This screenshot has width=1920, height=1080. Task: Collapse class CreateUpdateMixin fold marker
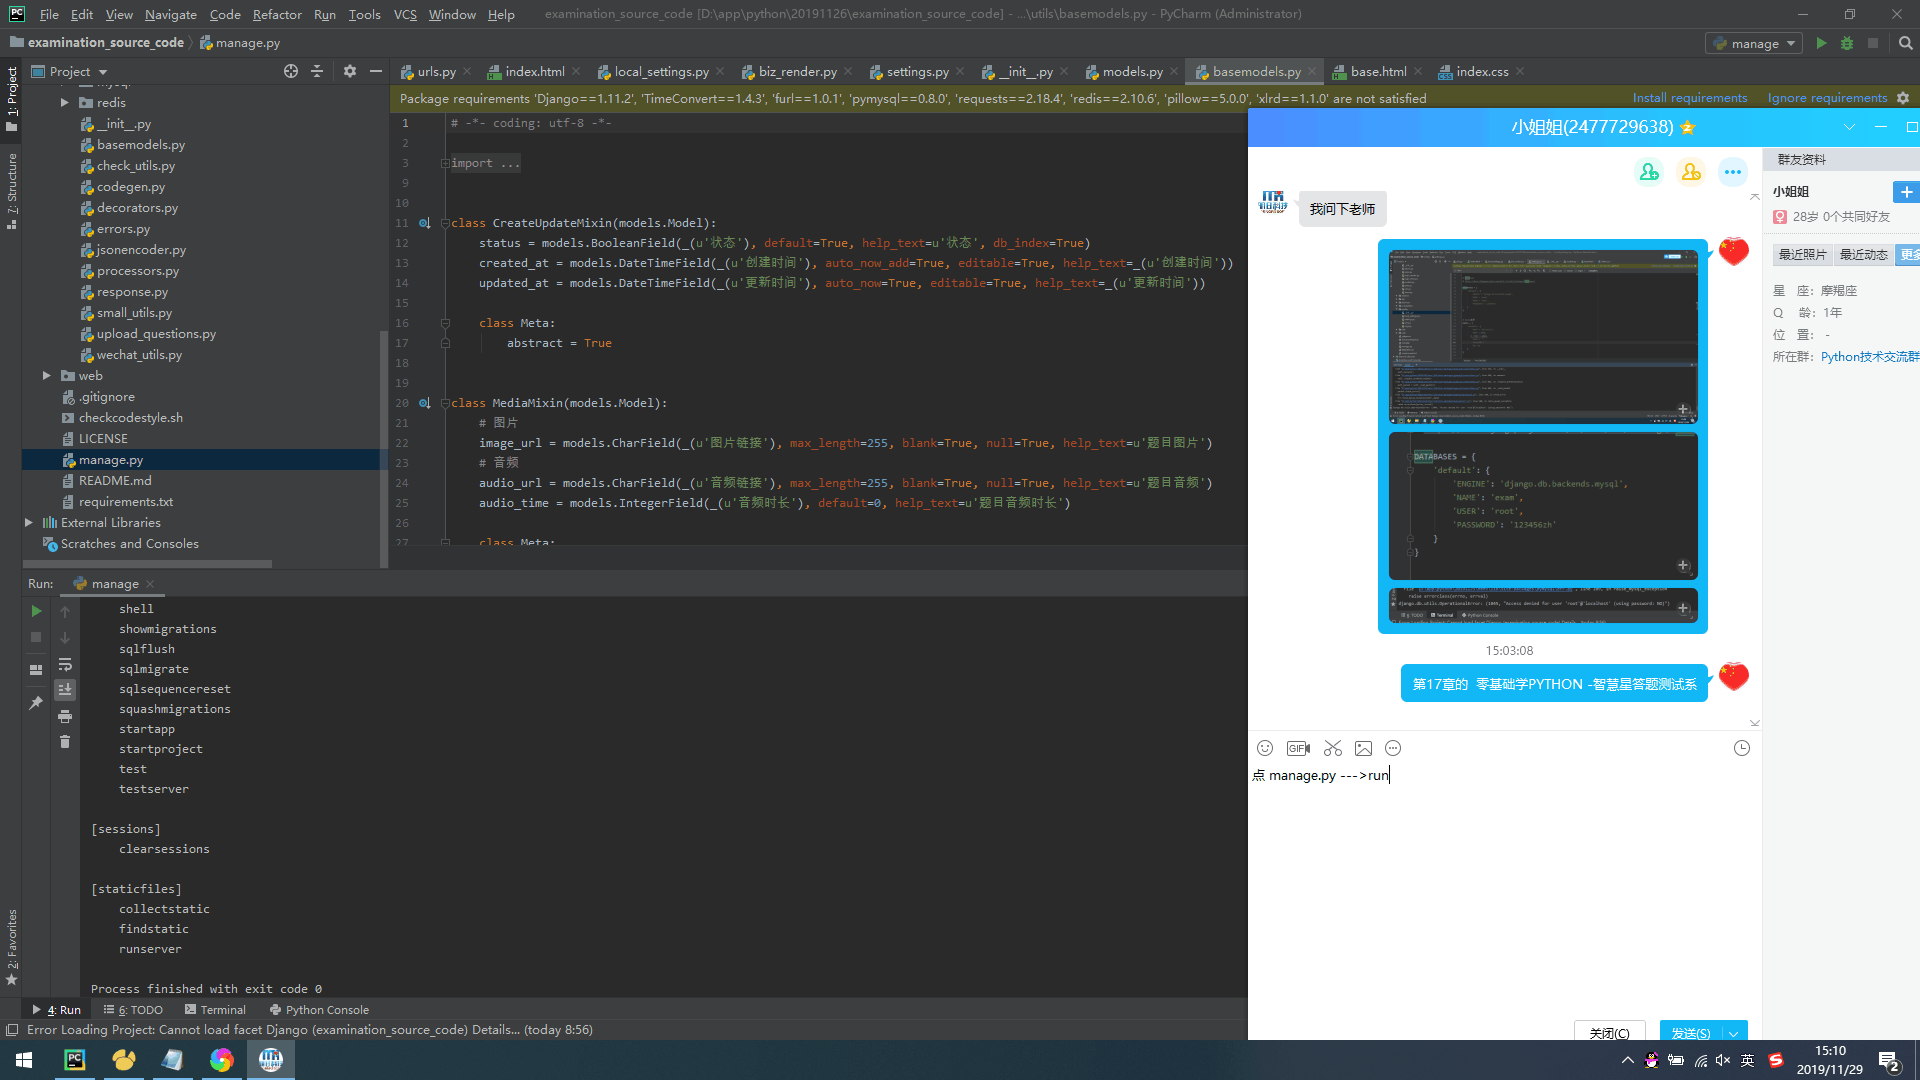coord(445,223)
